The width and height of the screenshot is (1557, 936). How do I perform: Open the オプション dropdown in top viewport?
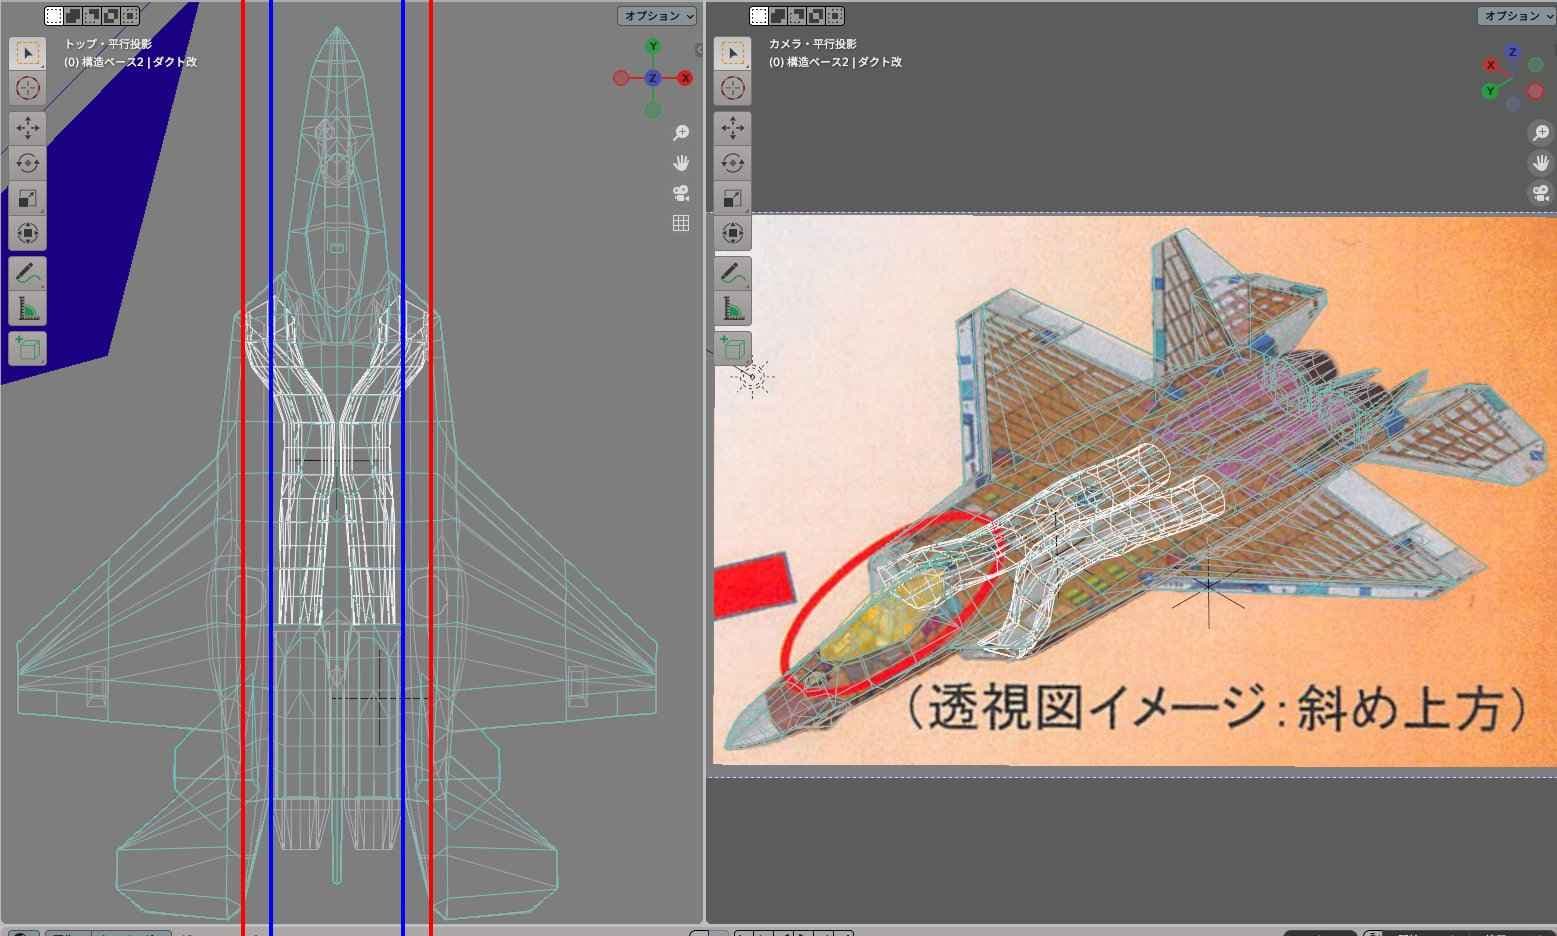(x=656, y=16)
